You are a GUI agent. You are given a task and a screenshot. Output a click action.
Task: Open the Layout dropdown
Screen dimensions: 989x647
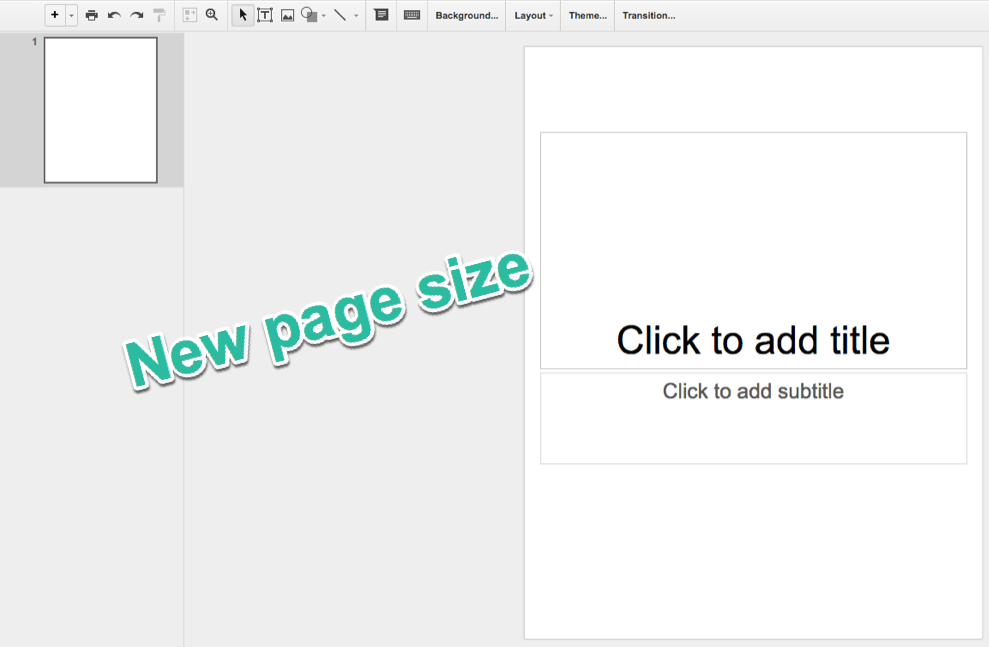(x=532, y=15)
